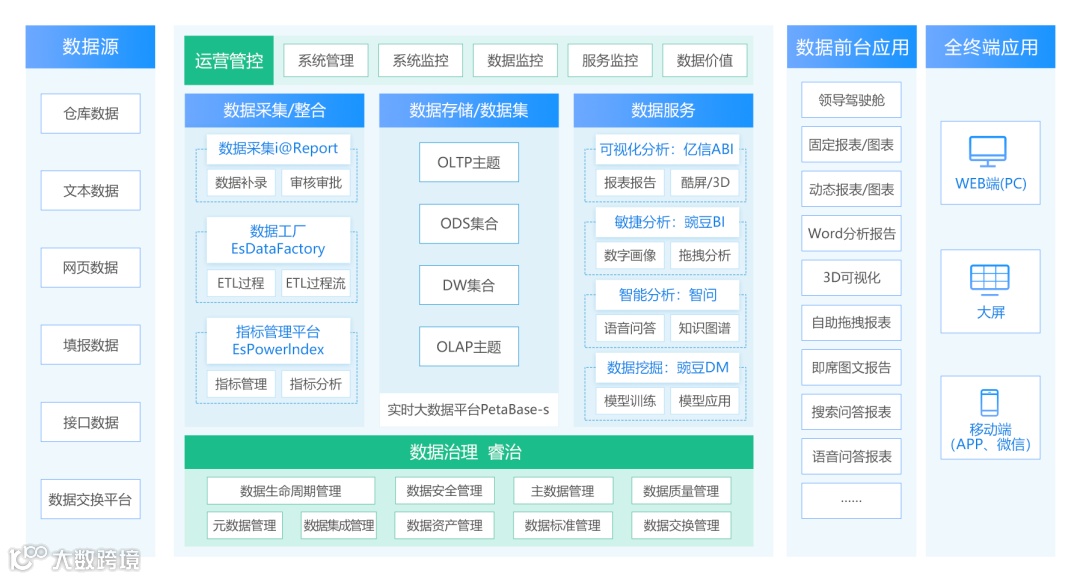The width and height of the screenshot is (1080, 579).
Task: Click the 移动端 phone icon
Action: click(990, 403)
